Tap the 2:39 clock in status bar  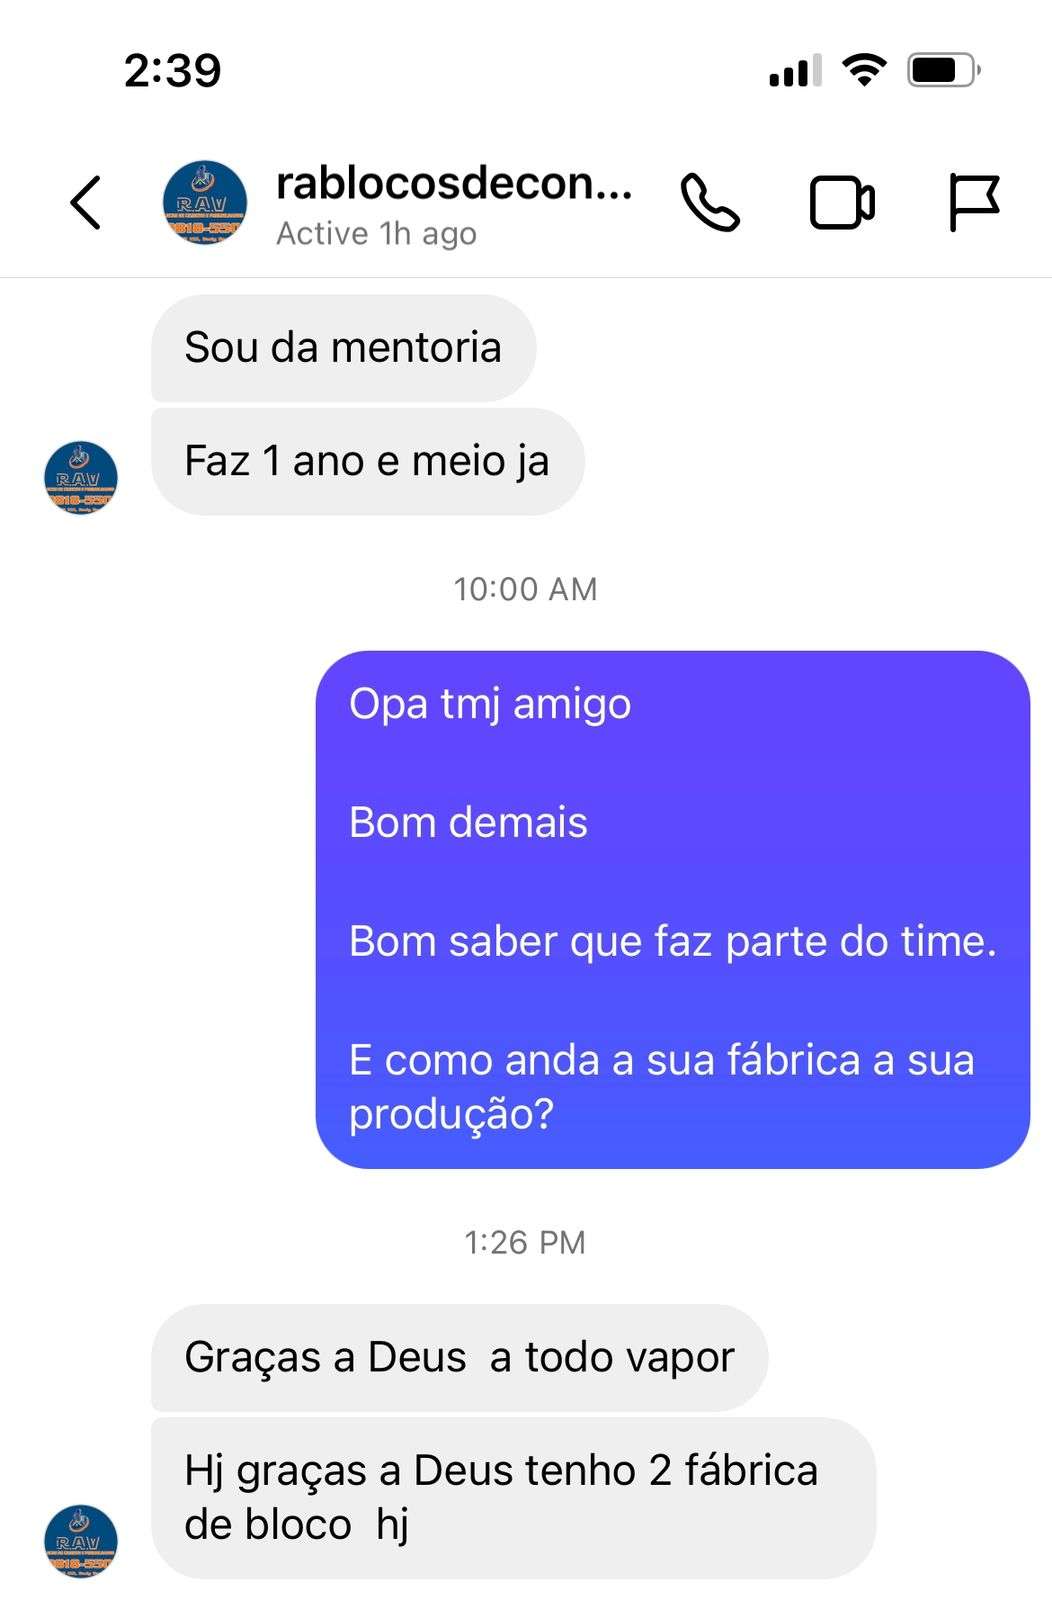coord(172,70)
